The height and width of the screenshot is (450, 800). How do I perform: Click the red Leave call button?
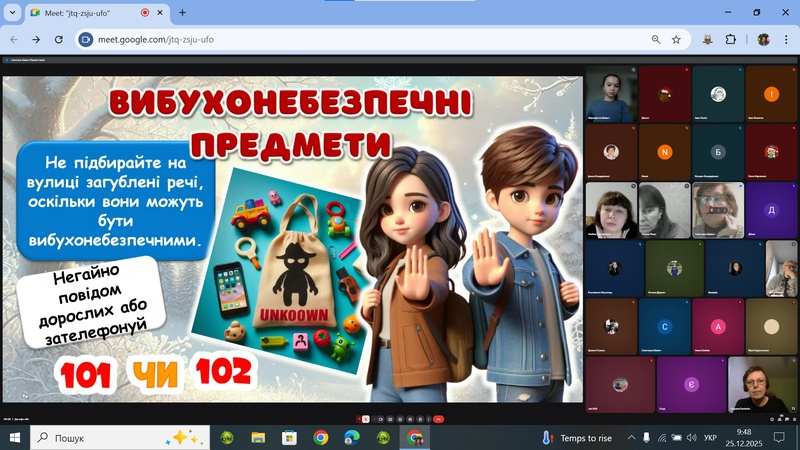coord(438,419)
